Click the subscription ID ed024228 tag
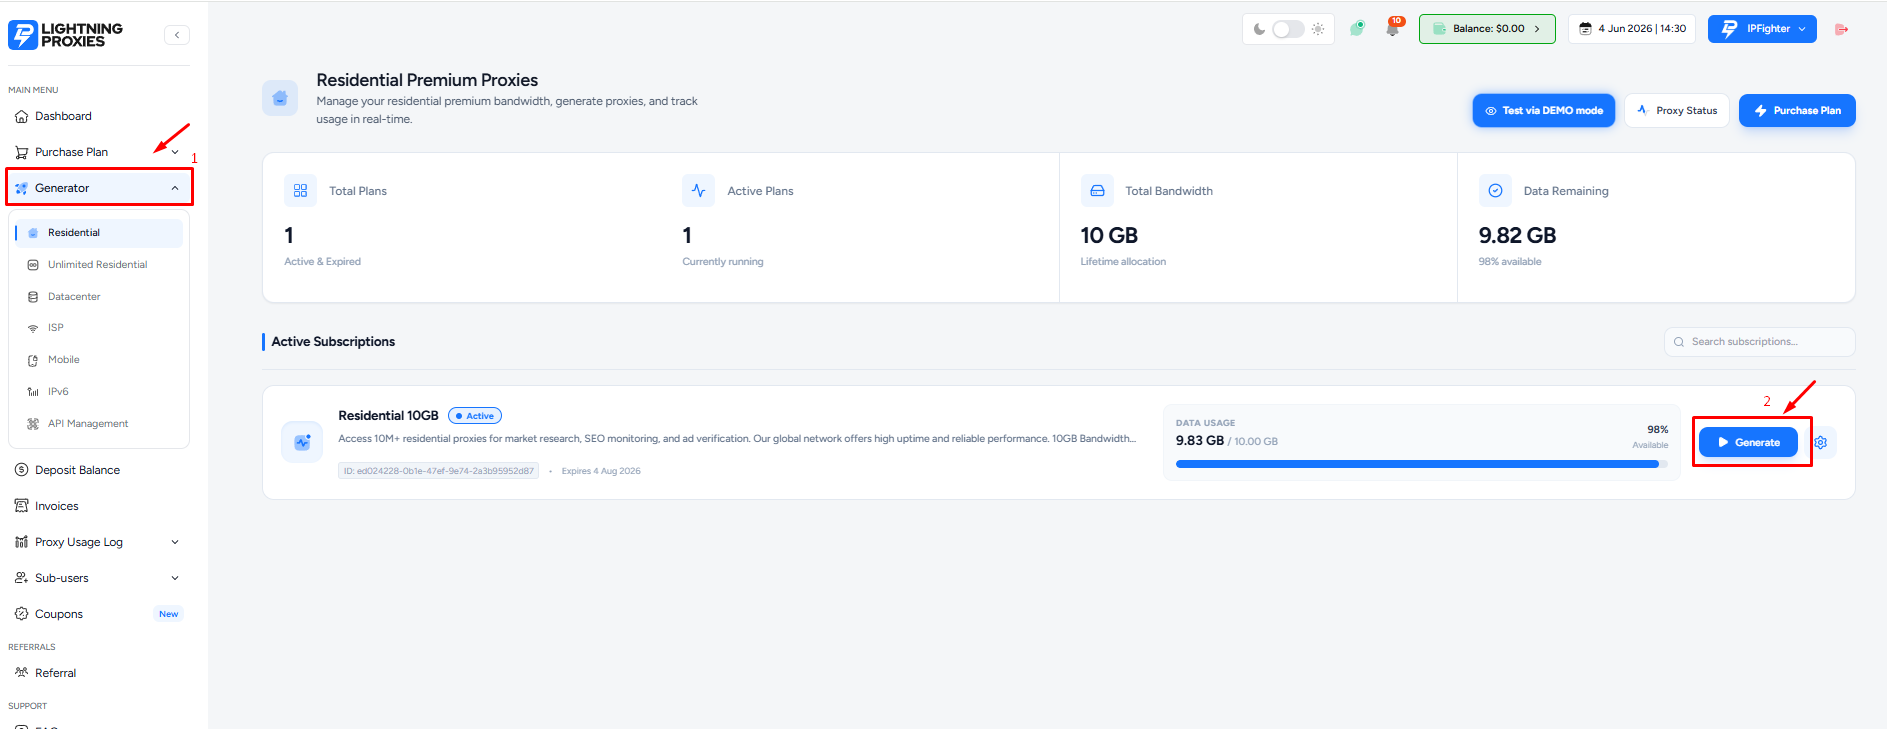 [439, 471]
